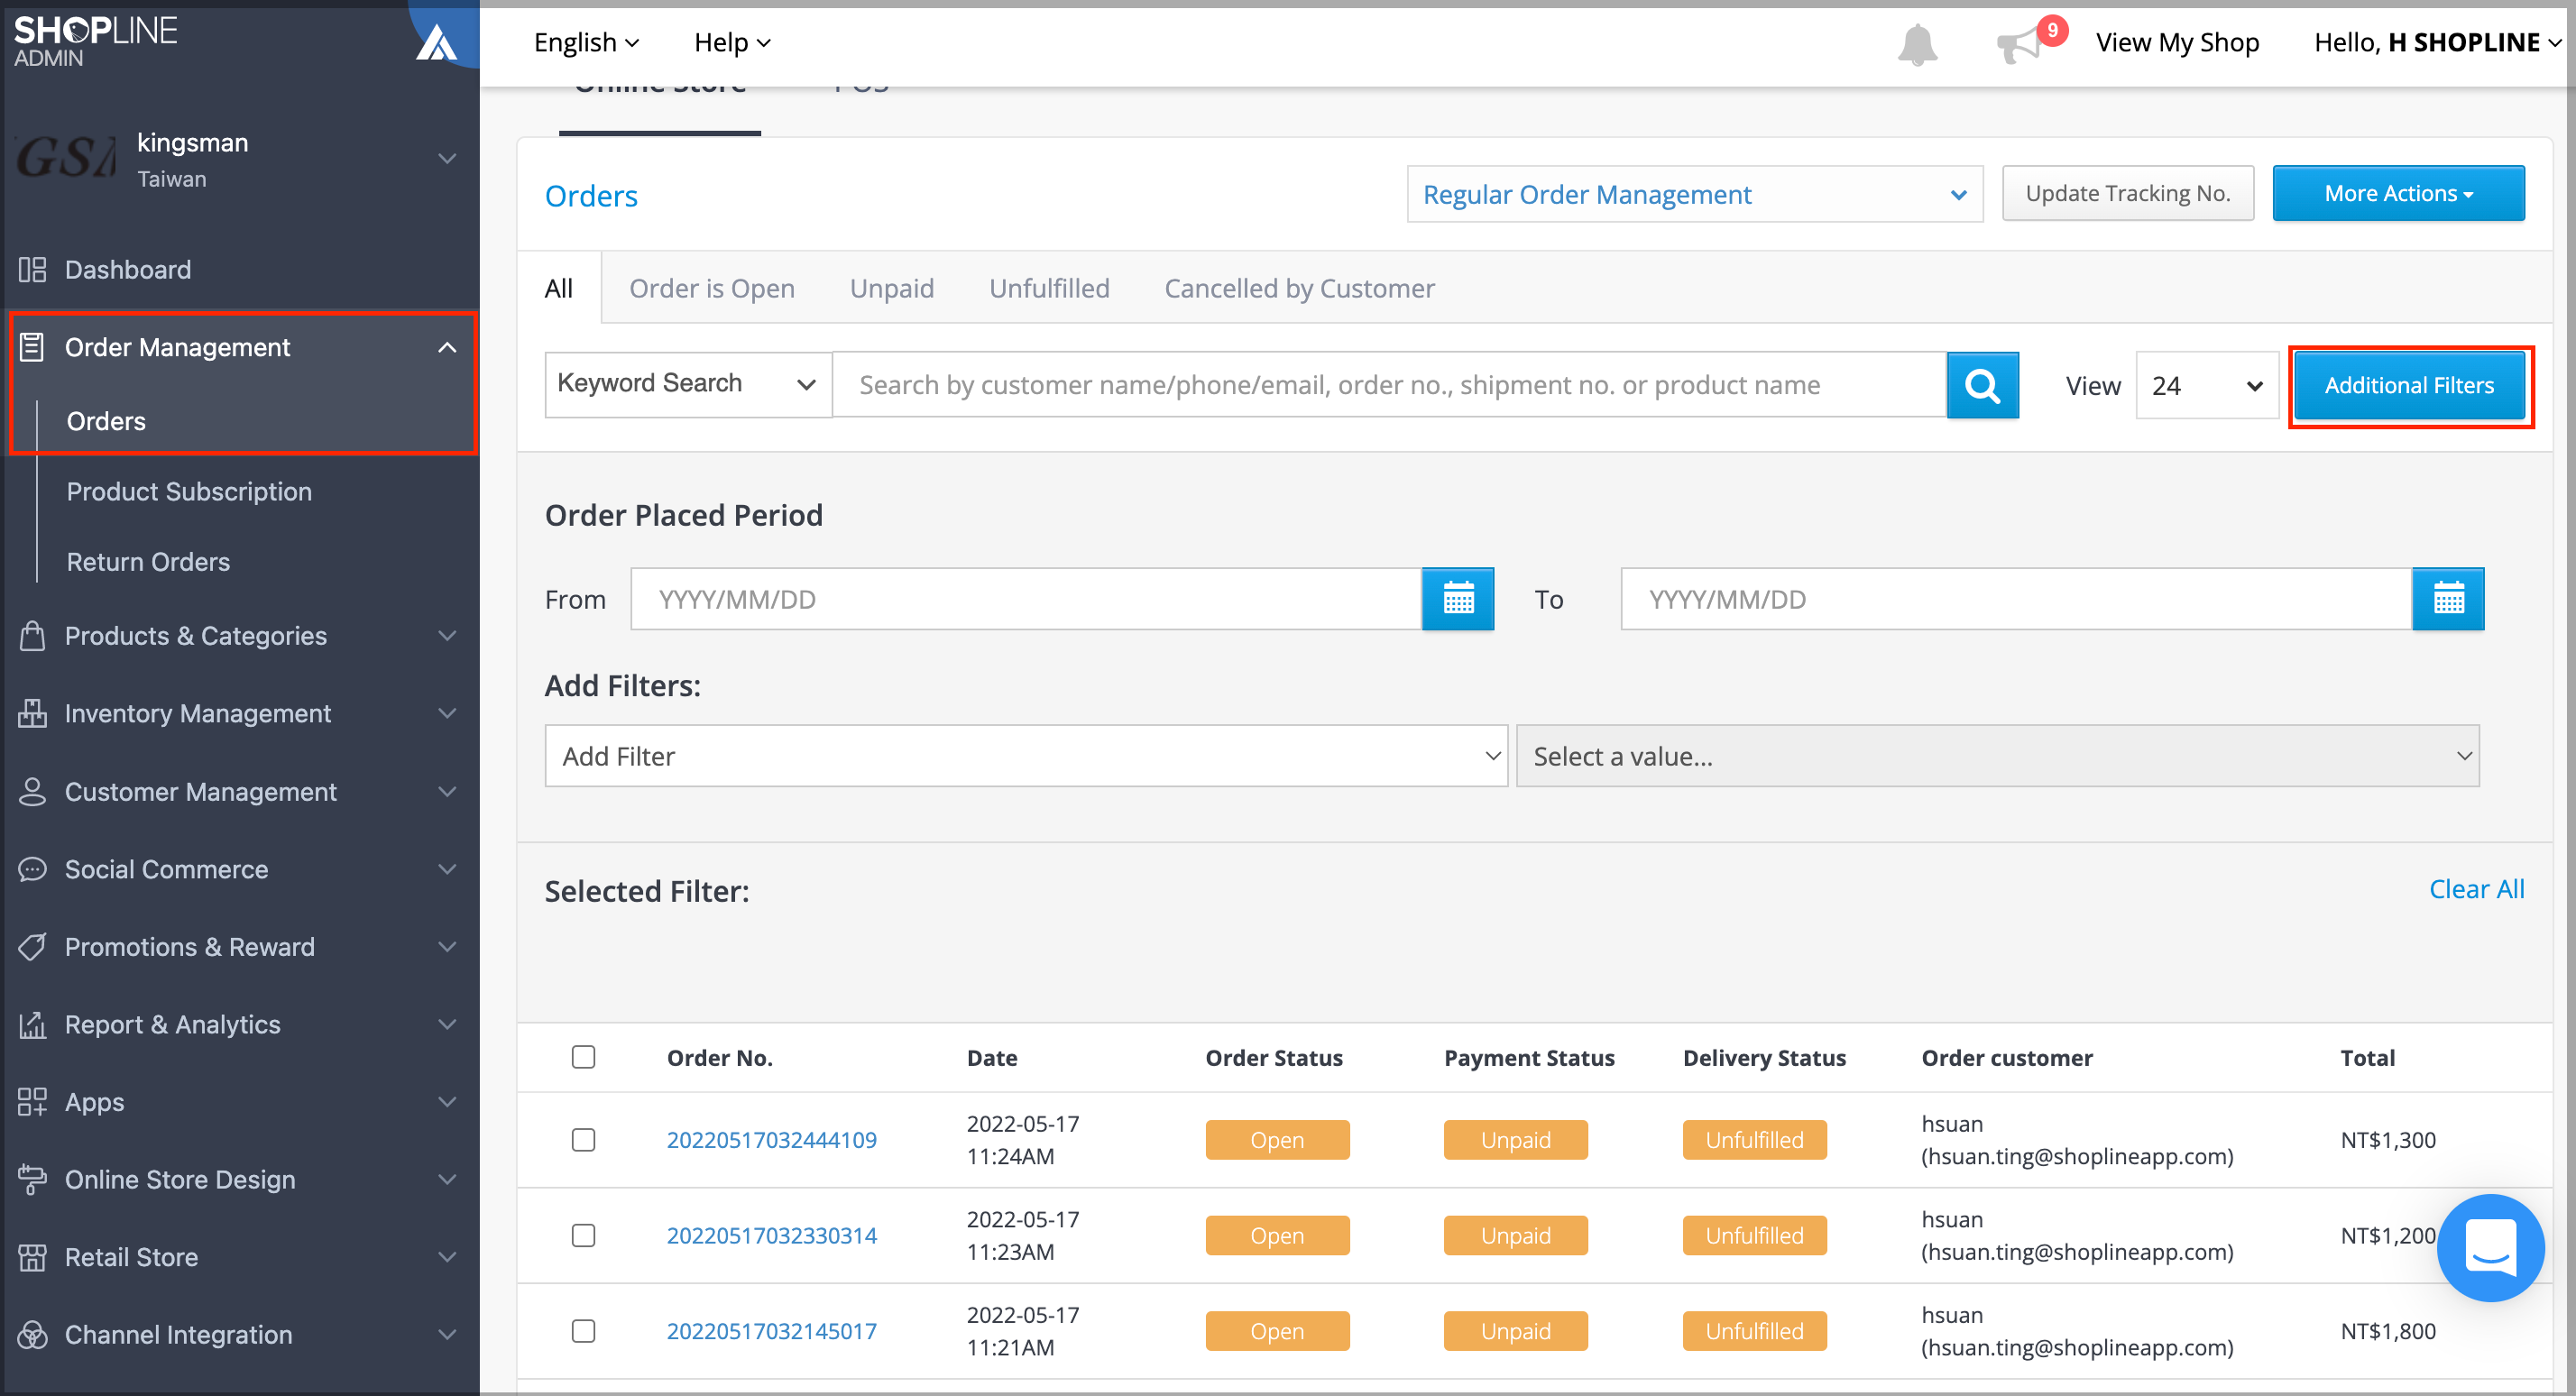Viewport: 2576px width, 1396px height.
Task: Click the white triangle logo badge
Action: pyautogui.click(x=436, y=43)
